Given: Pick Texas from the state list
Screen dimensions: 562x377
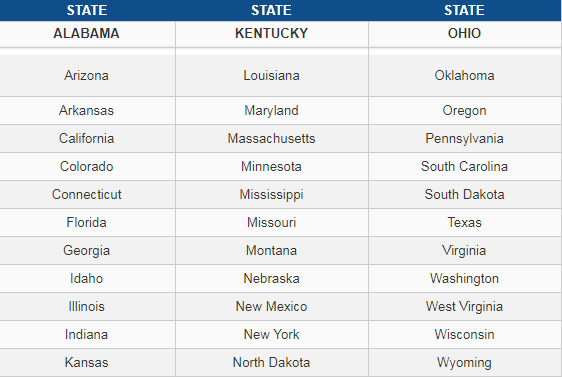Looking at the screenshot, I should [x=465, y=223].
